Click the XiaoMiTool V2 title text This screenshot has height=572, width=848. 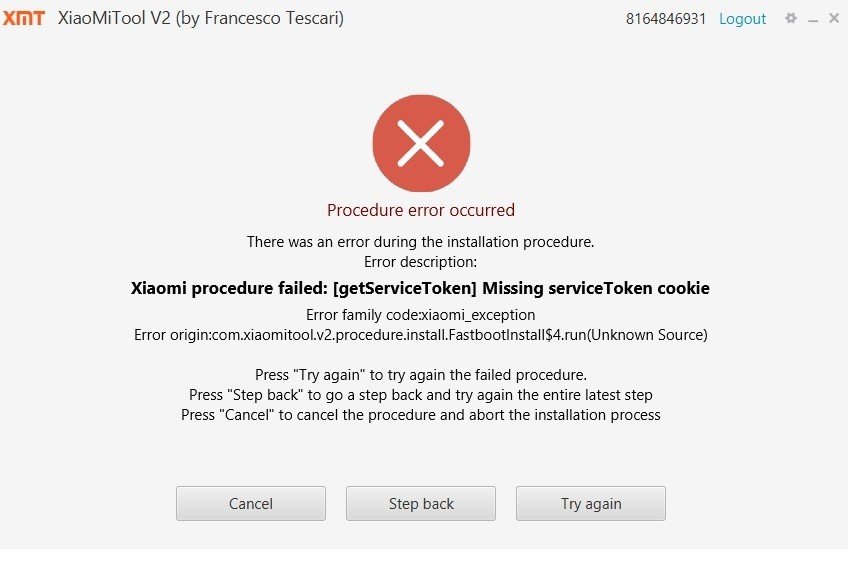(x=200, y=18)
